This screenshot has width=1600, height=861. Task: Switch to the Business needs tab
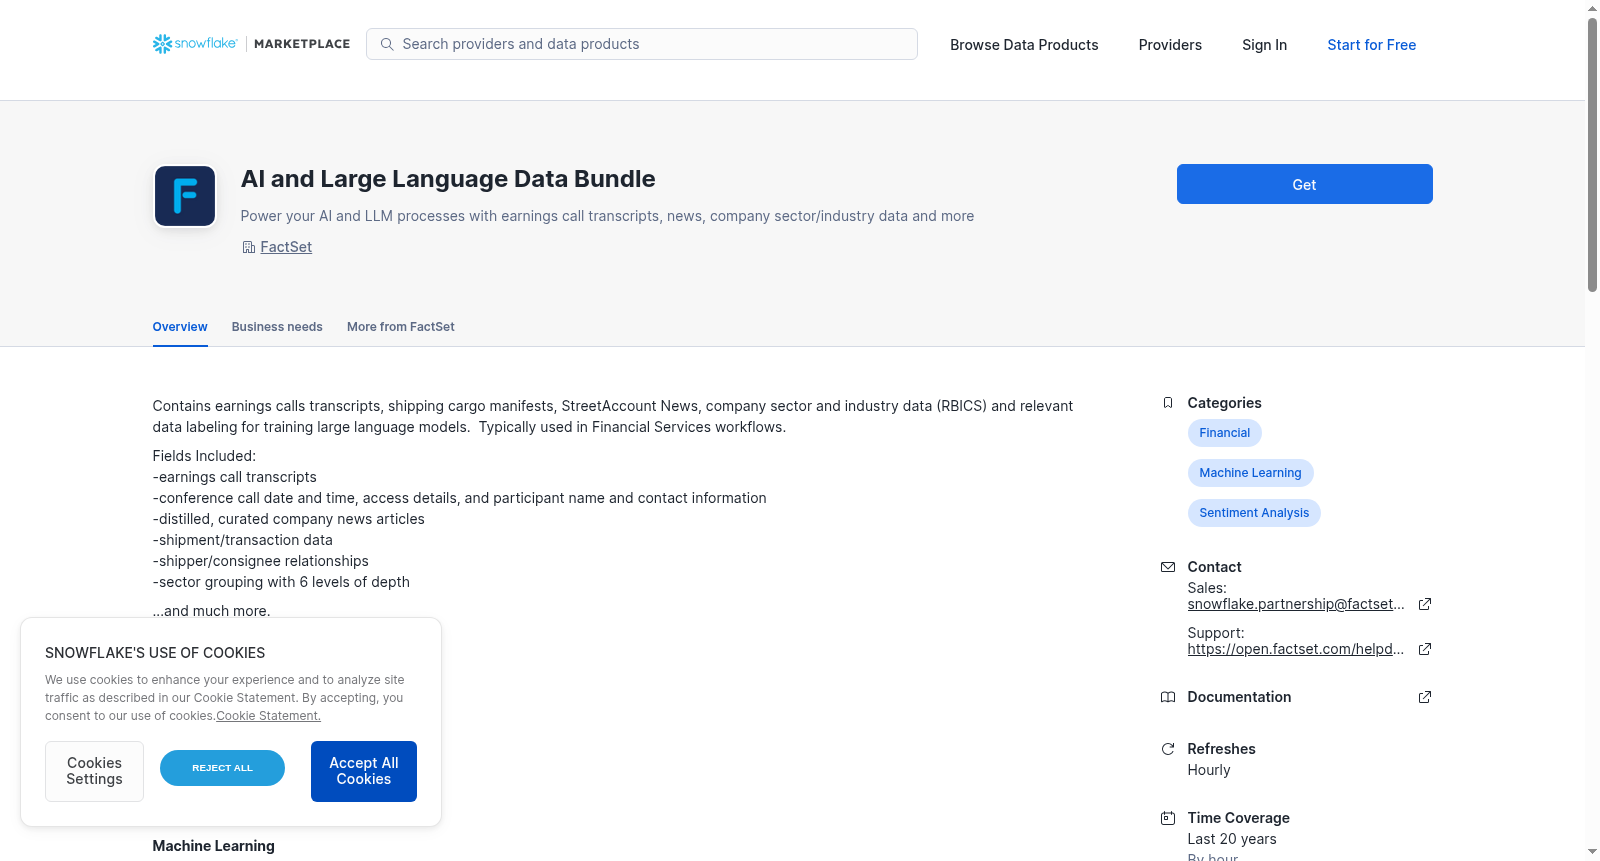277,327
